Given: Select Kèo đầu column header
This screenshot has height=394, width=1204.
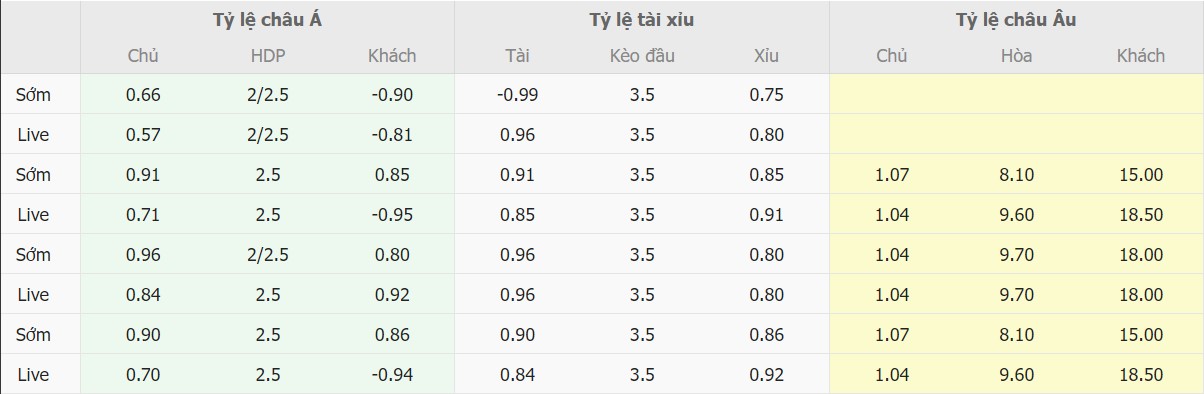Looking at the screenshot, I should [x=642, y=56].
